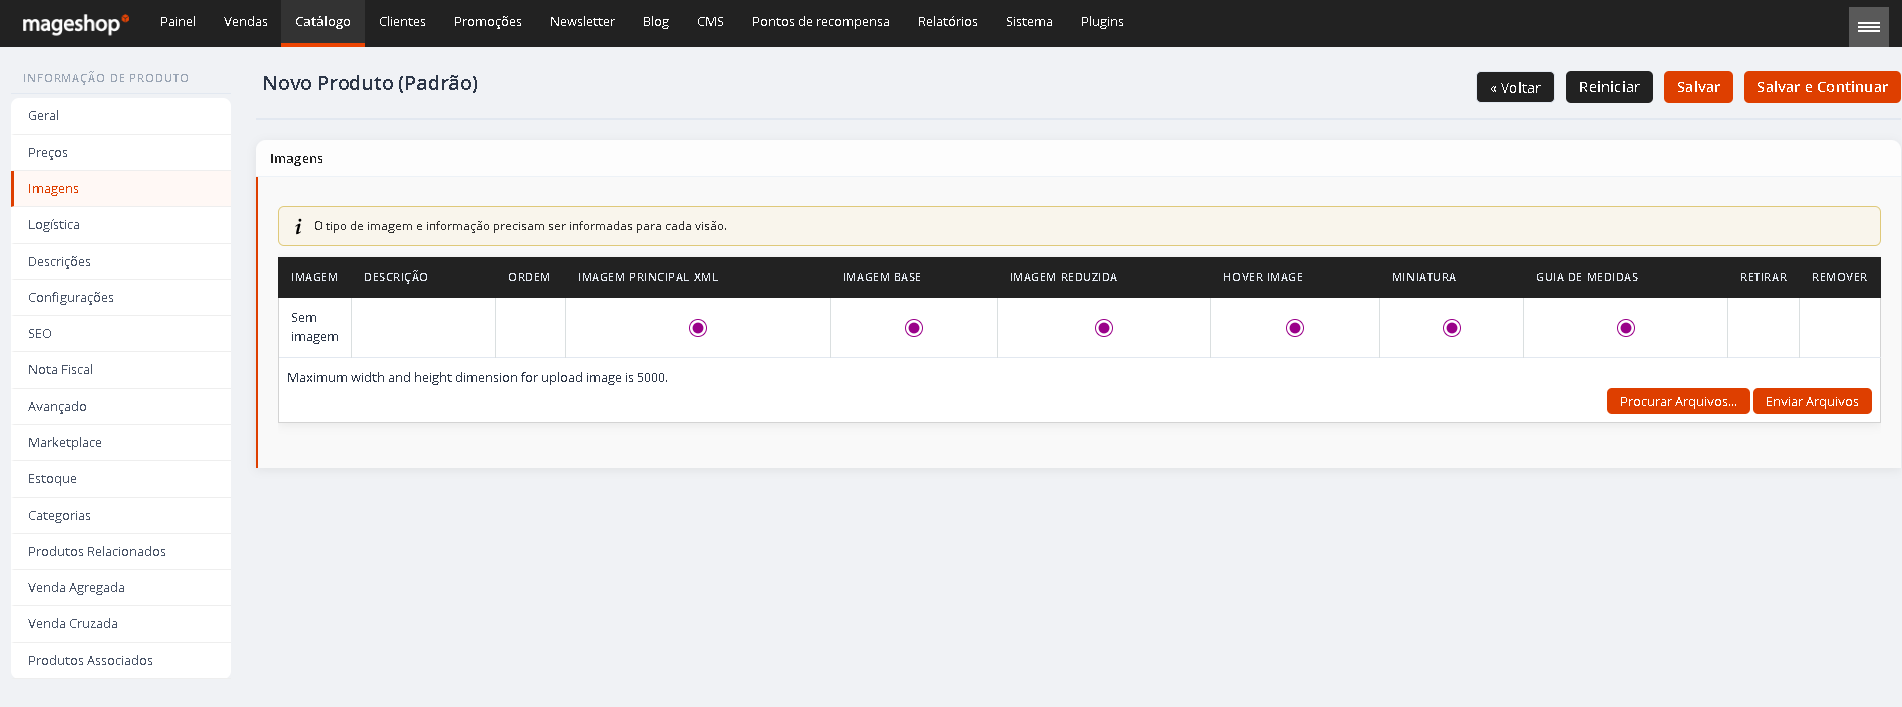The width and height of the screenshot is (1902, 707).
Task: Select the Hover Image radio button
Action: [1295, 328]
